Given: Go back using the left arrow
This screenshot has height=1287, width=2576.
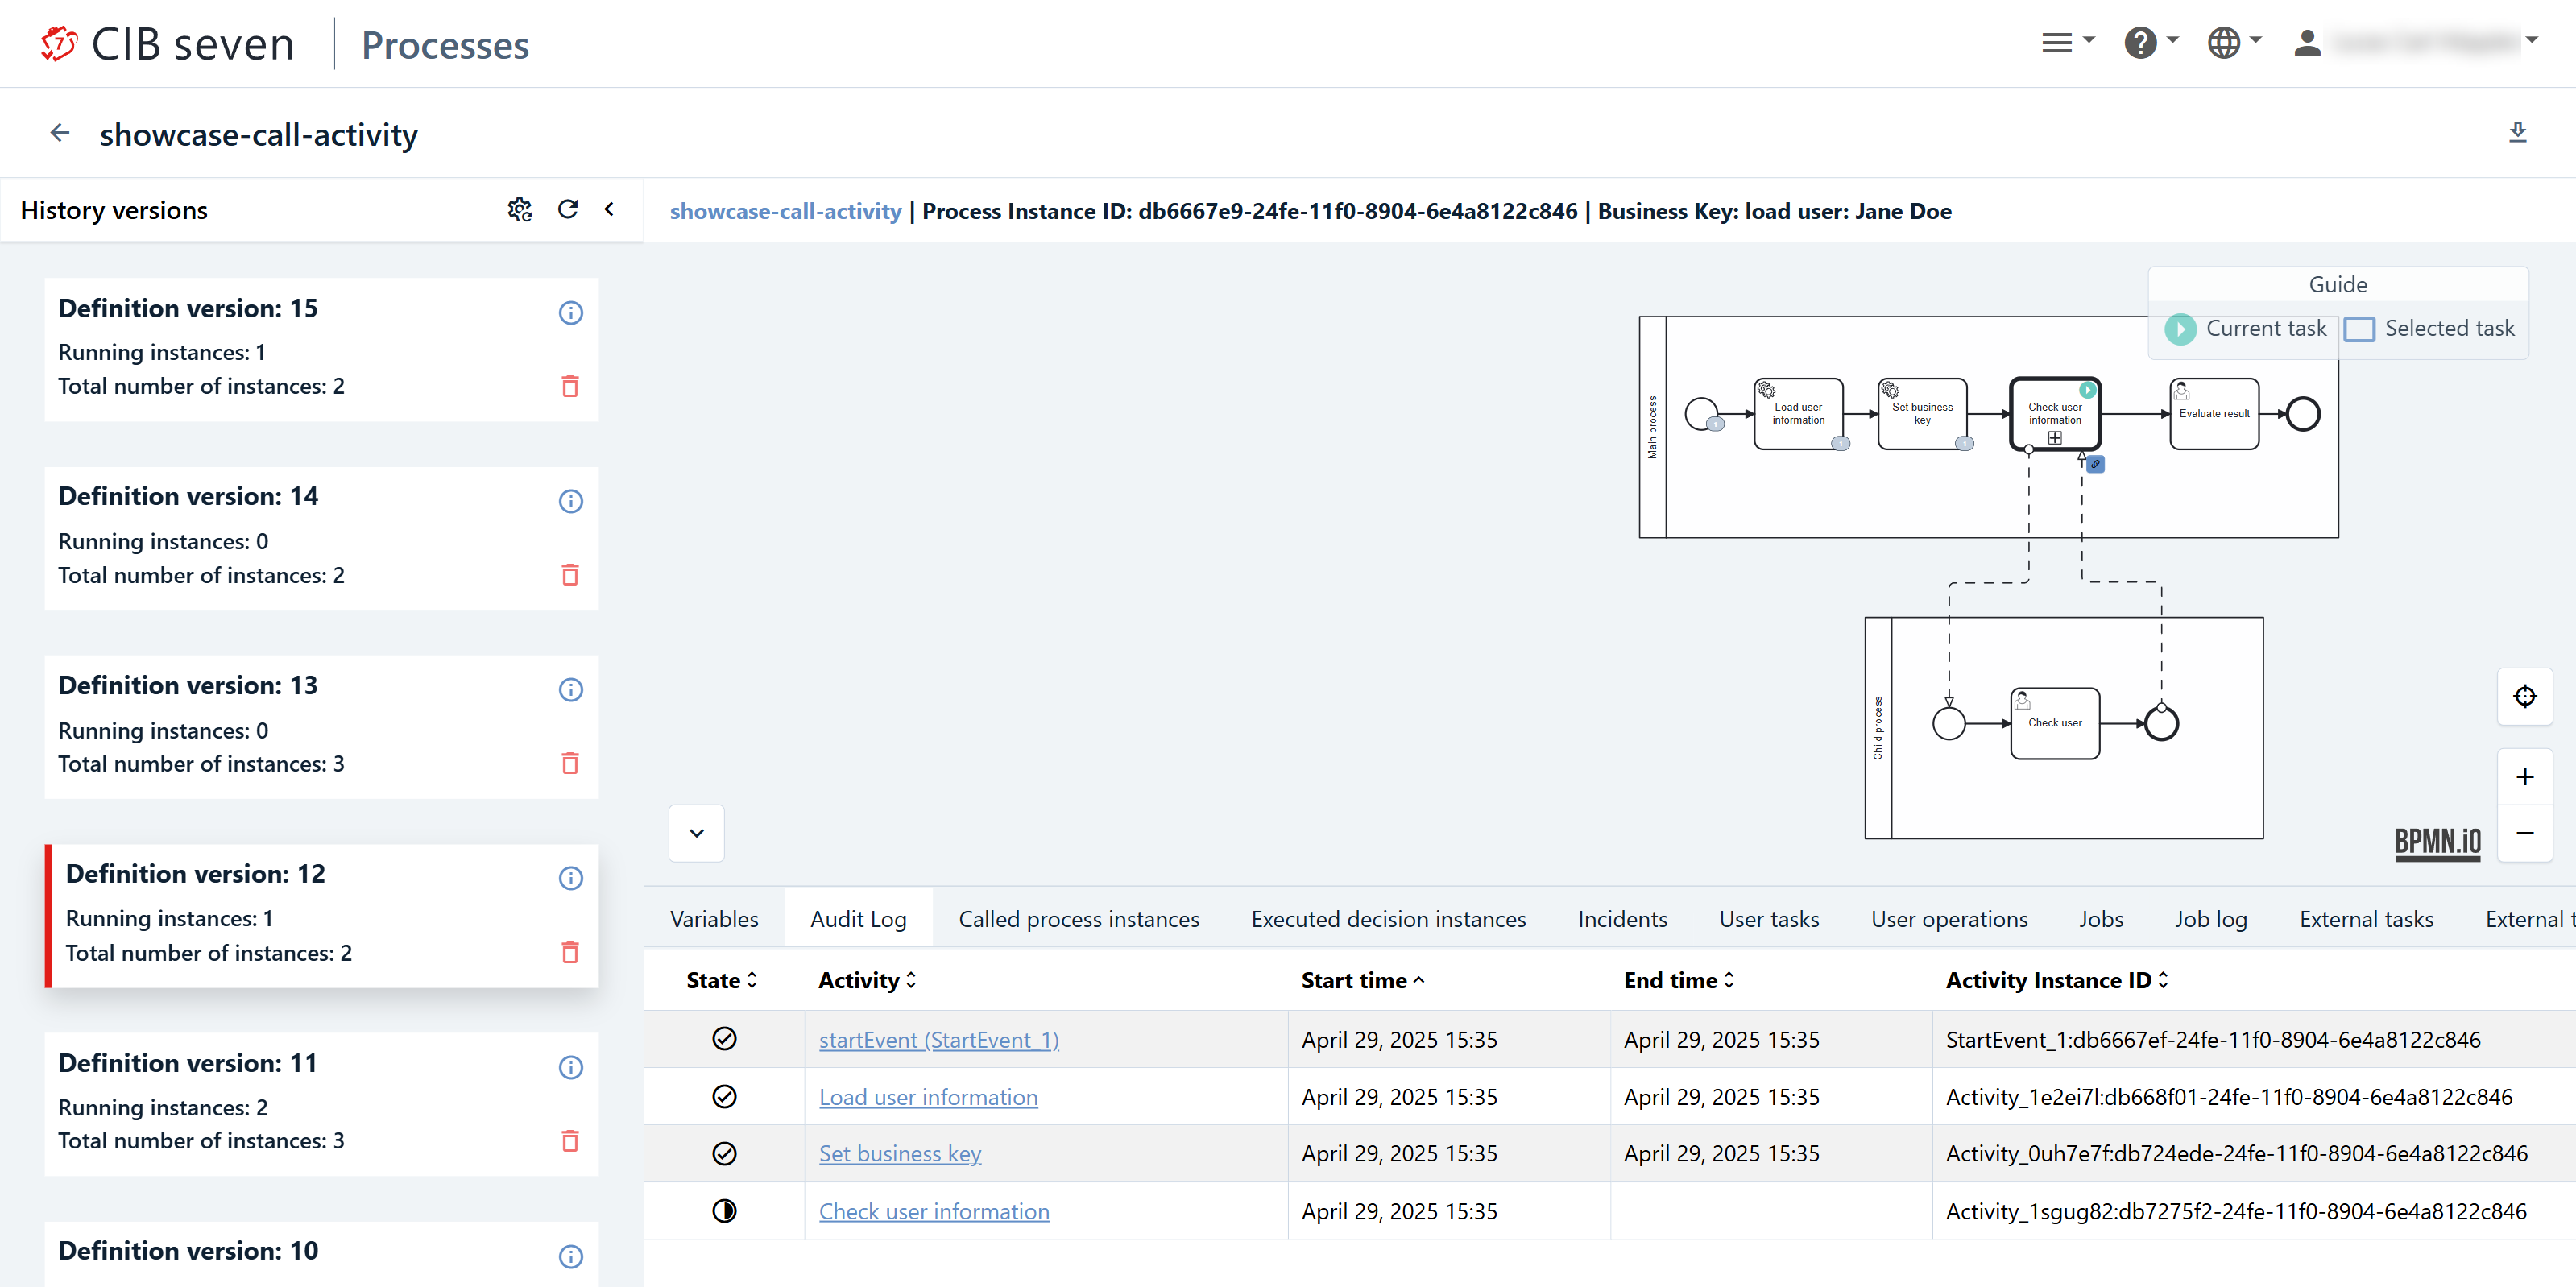Looking at the screenshot, I should [x=60, y=133].
